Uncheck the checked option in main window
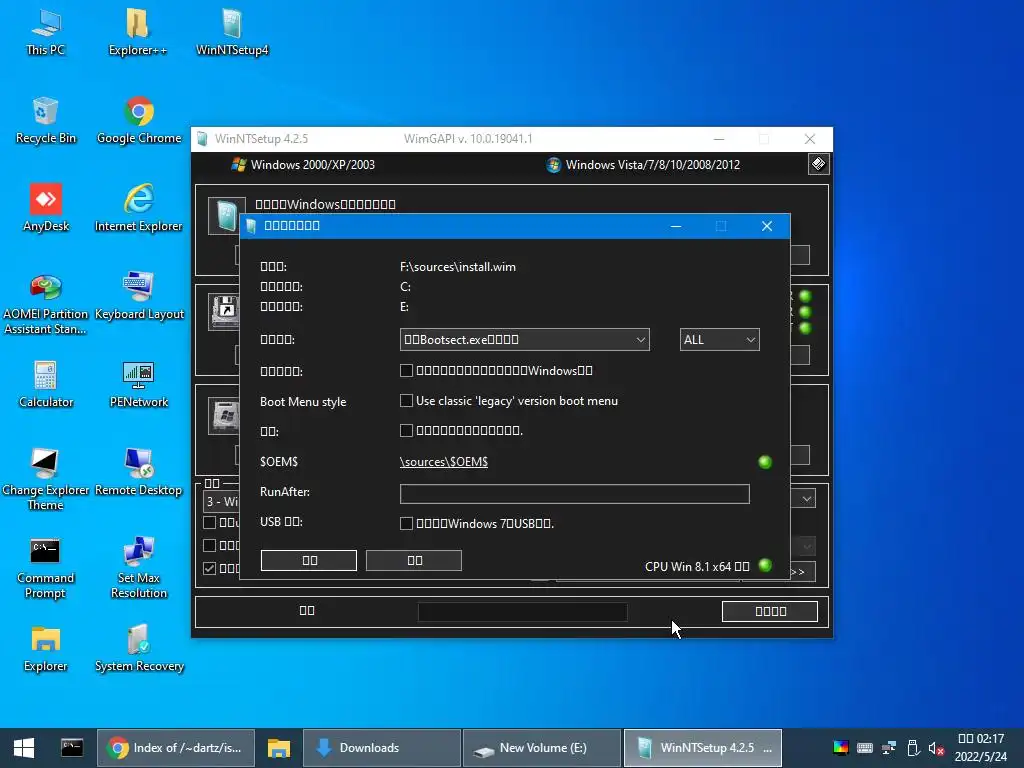 [x=210, y=568]
